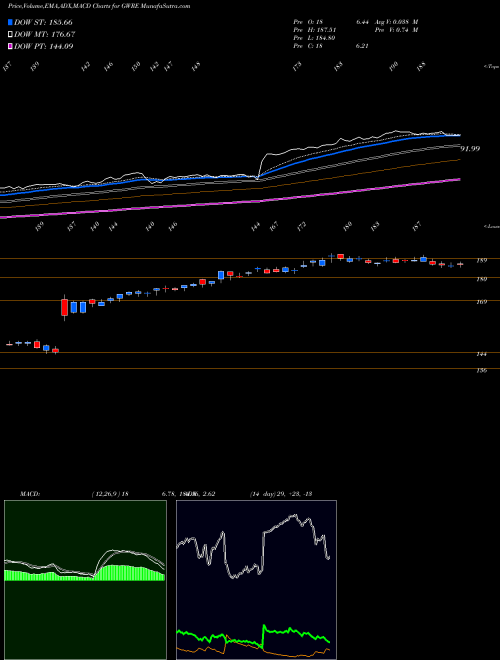Click the 180 value in the Lows row
This screenshot has width=500, height=660.
[x=348, y=226]
